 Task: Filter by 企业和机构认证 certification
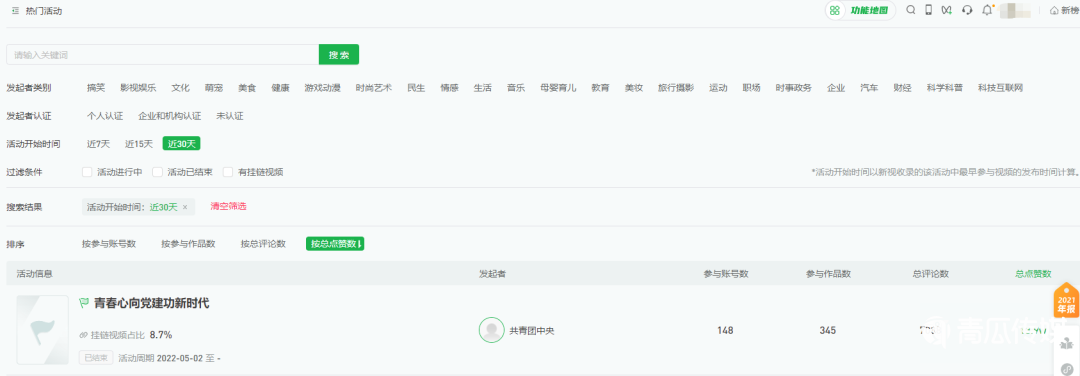169,116
